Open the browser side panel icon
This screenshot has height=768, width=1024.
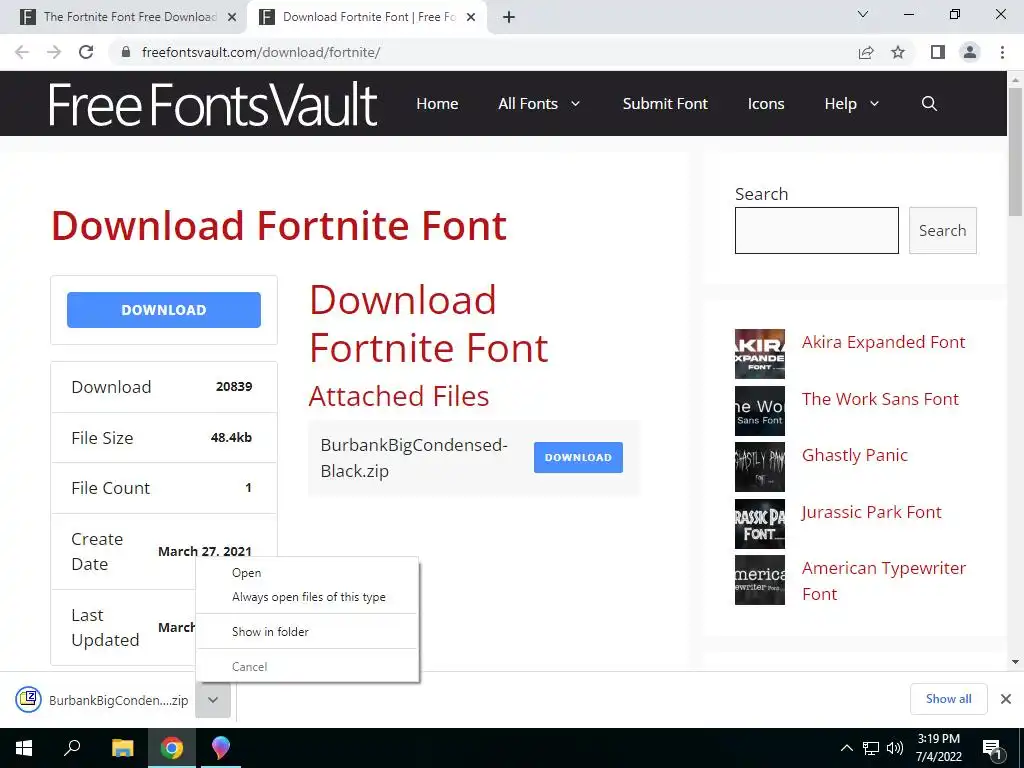coord(938,52)
